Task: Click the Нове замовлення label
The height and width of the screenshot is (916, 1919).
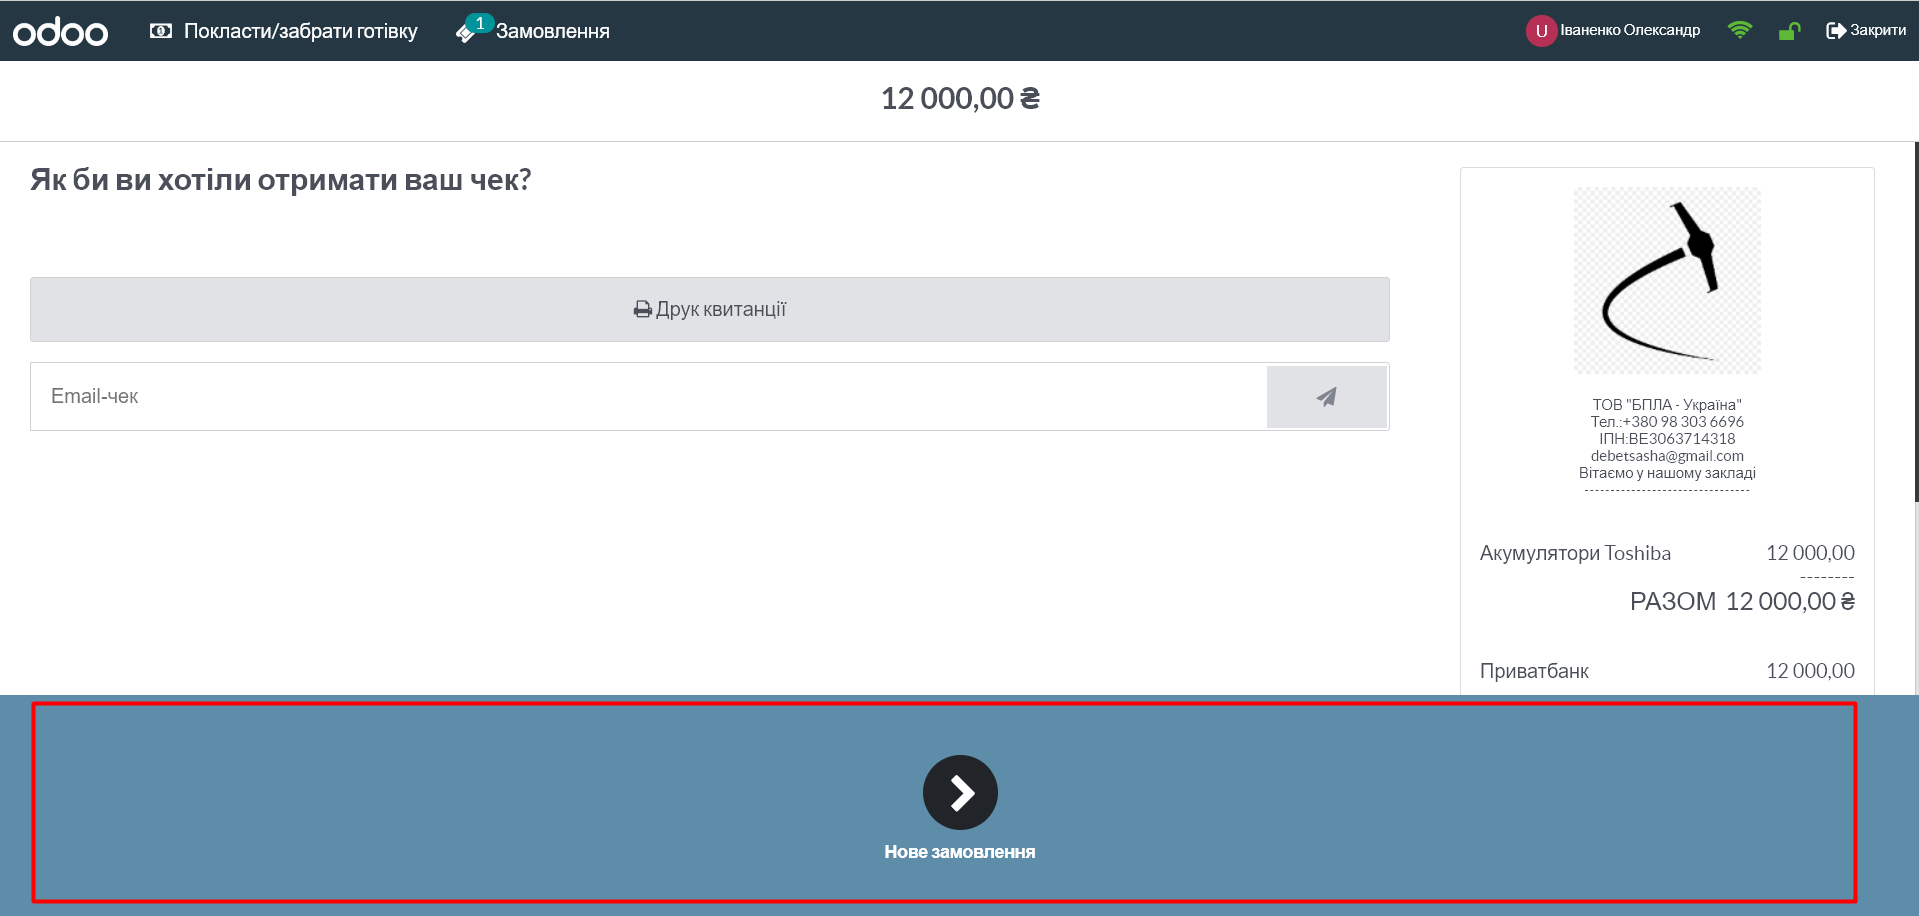Action: tap(959, 852)
